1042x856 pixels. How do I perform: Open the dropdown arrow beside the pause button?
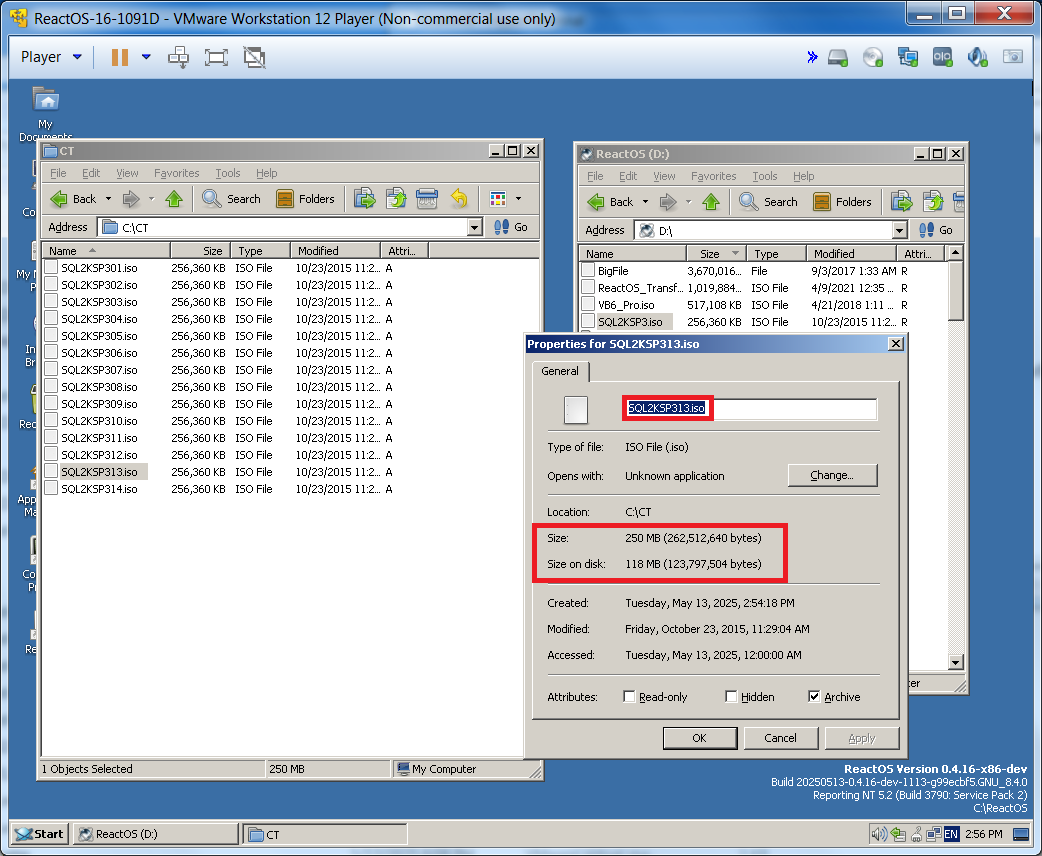click(146, 57)
